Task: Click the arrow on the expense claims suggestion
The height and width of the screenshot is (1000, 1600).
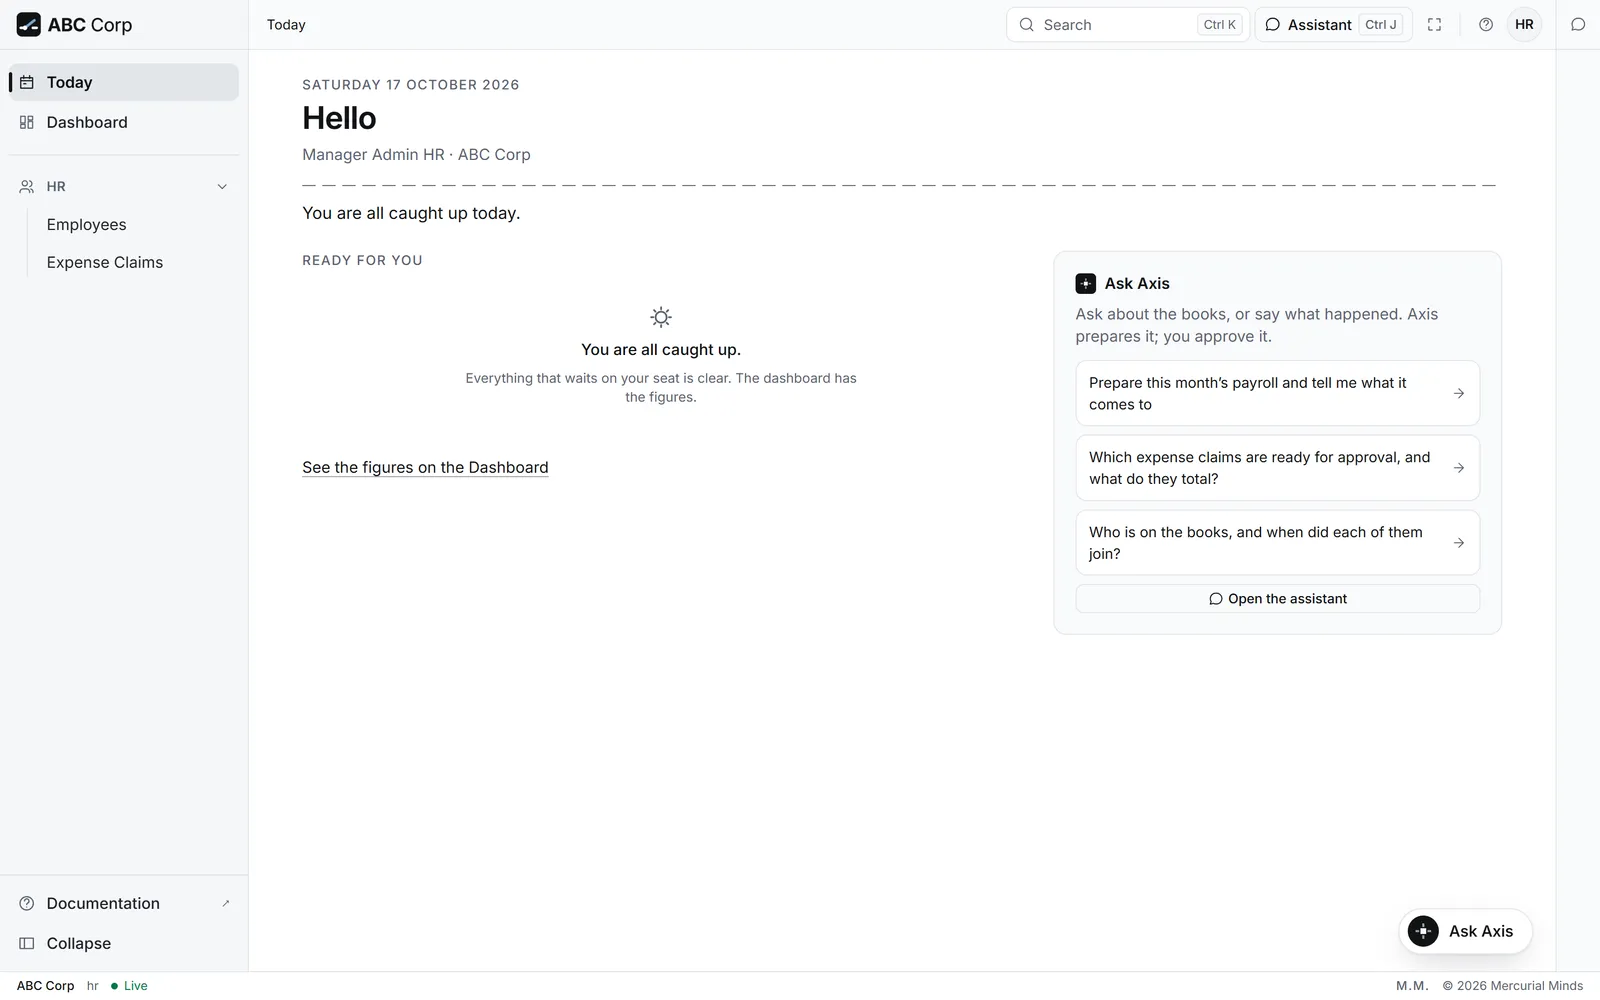Action: [1459, 468]
